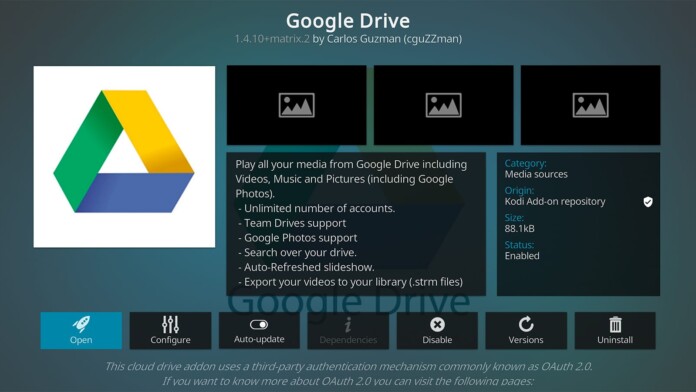Screen dimensions: 696x392
Task: Uninstall the add-on with trash button
Action: click(615, 330)
